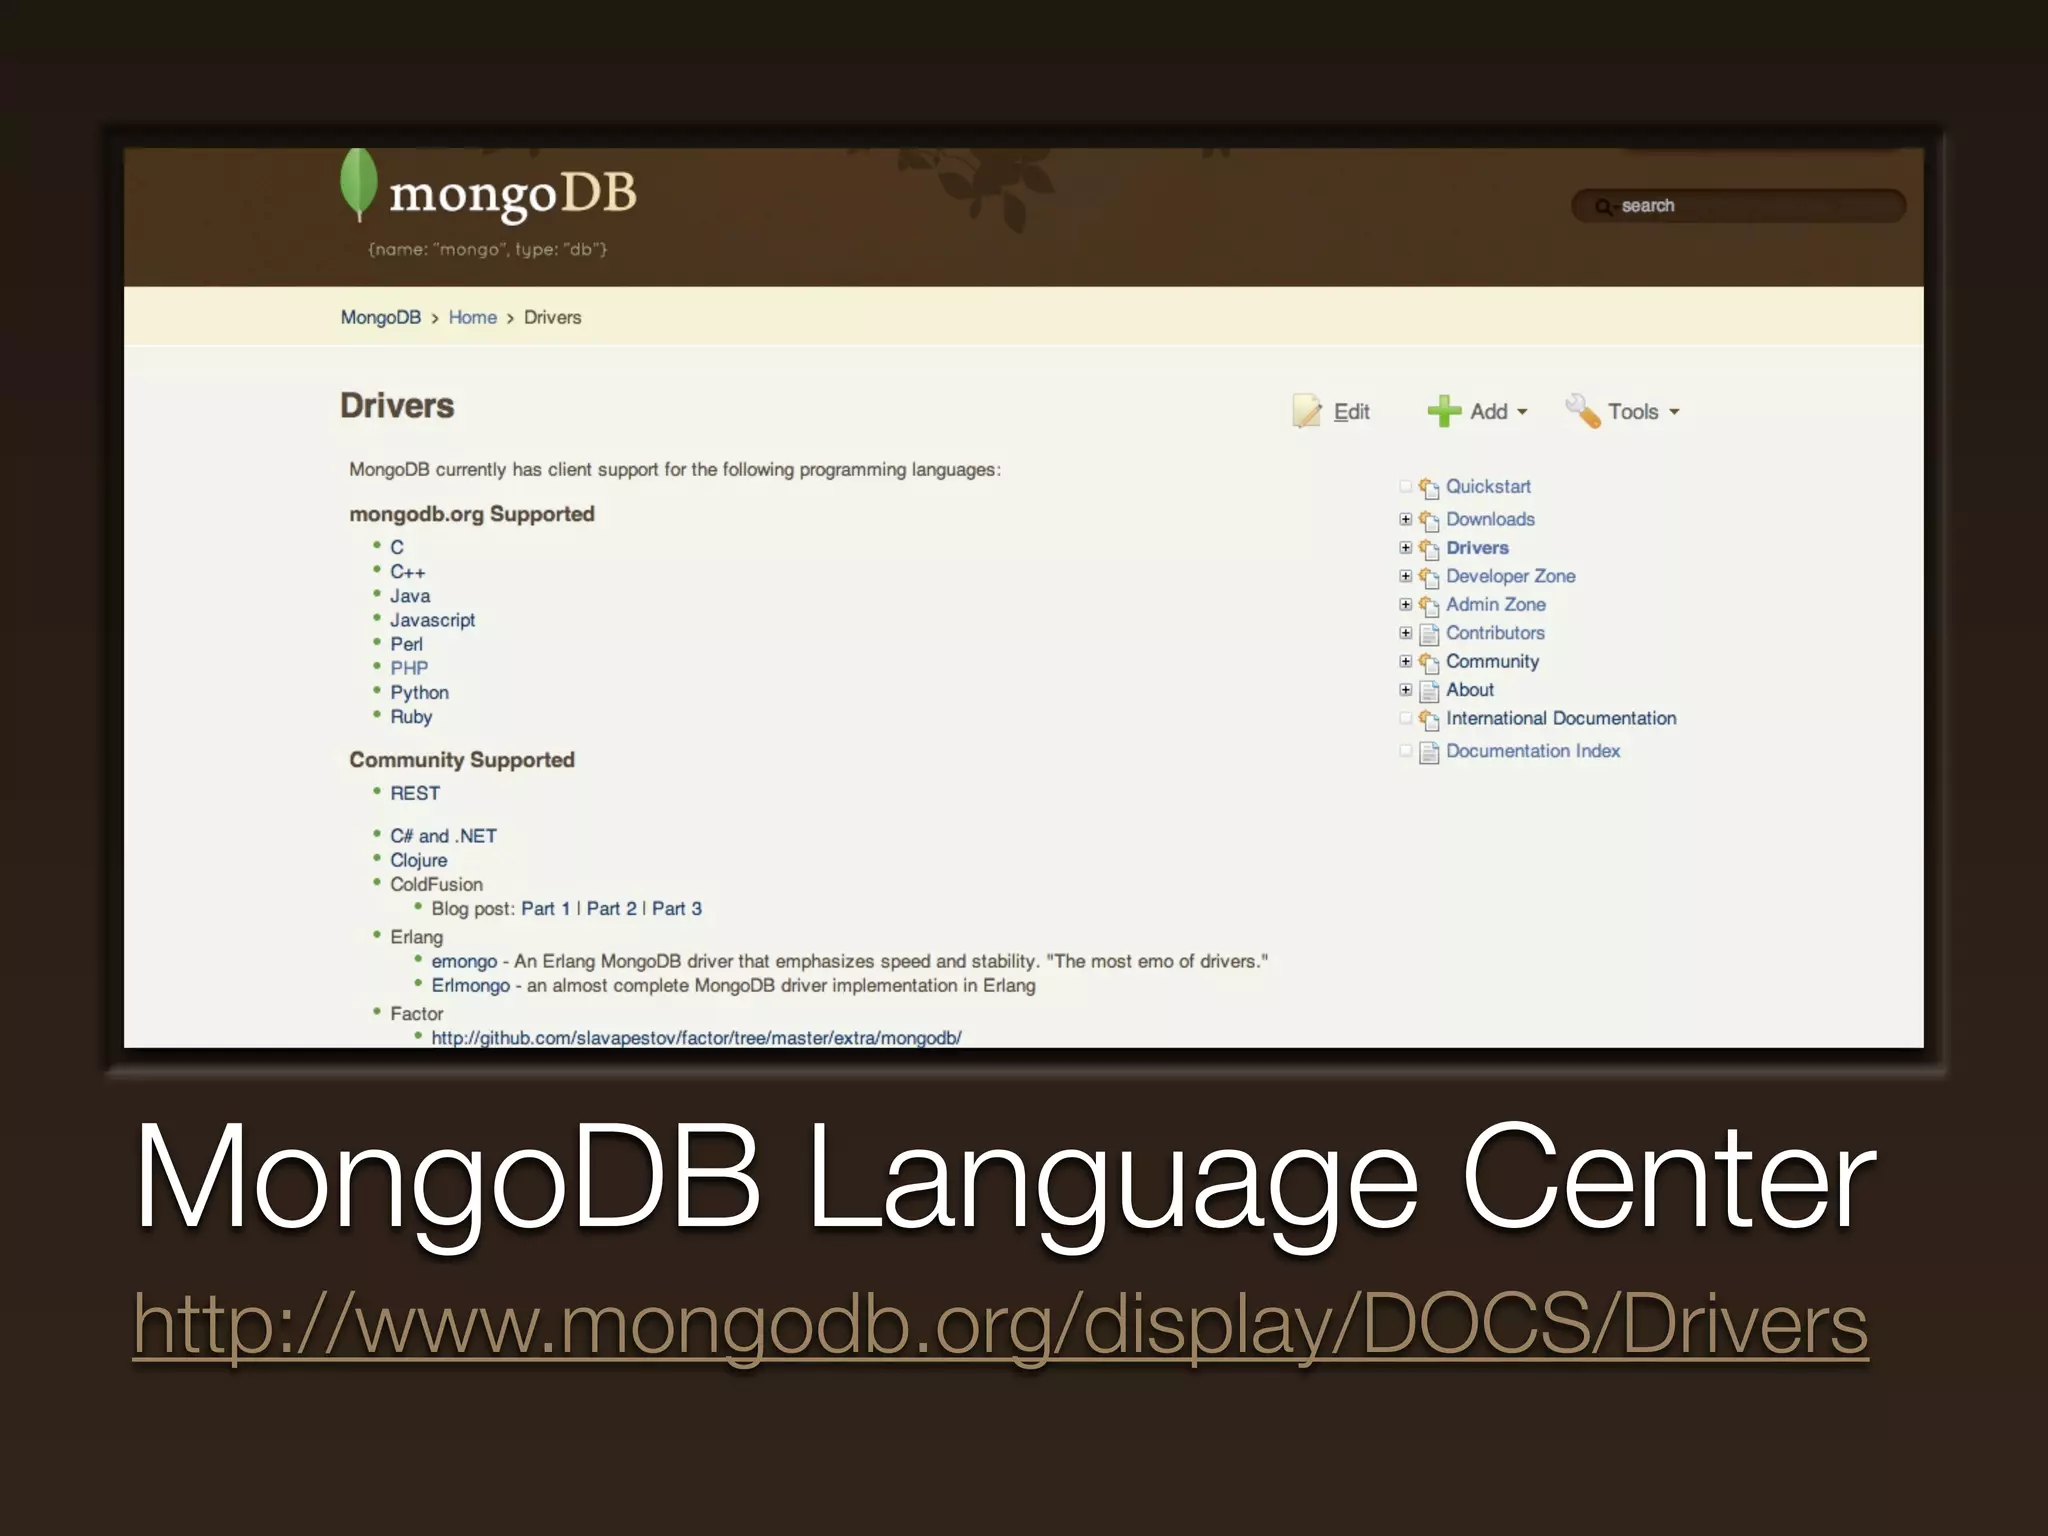Viewport: 2048px width, 1536px height.
Task: Open the Tools dropdown menu
Action: point(1643,412)
